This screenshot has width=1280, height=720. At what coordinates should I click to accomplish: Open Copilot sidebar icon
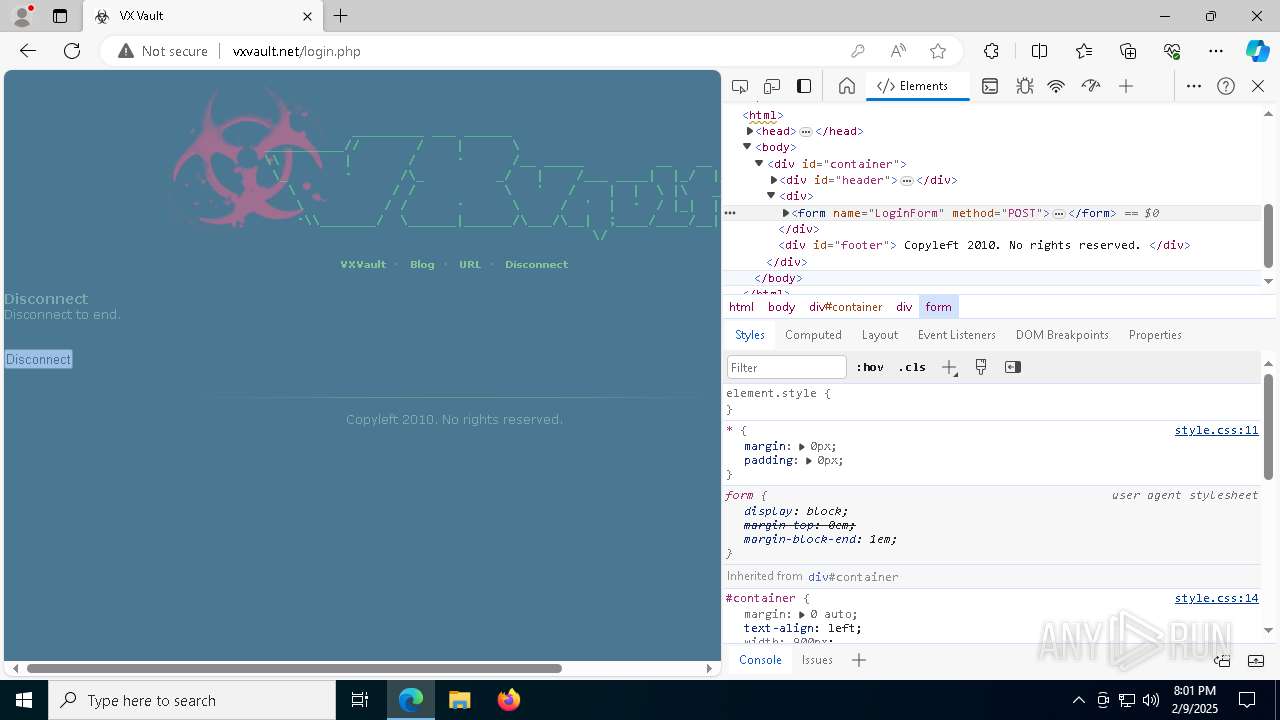click(x=1257, y=51)
